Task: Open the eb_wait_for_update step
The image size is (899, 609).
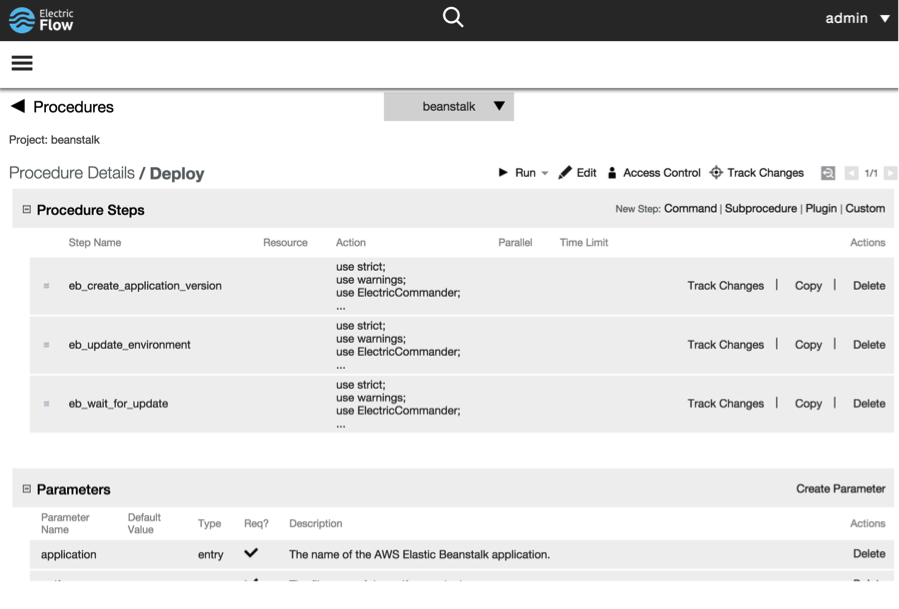Action: coord(118,404)
